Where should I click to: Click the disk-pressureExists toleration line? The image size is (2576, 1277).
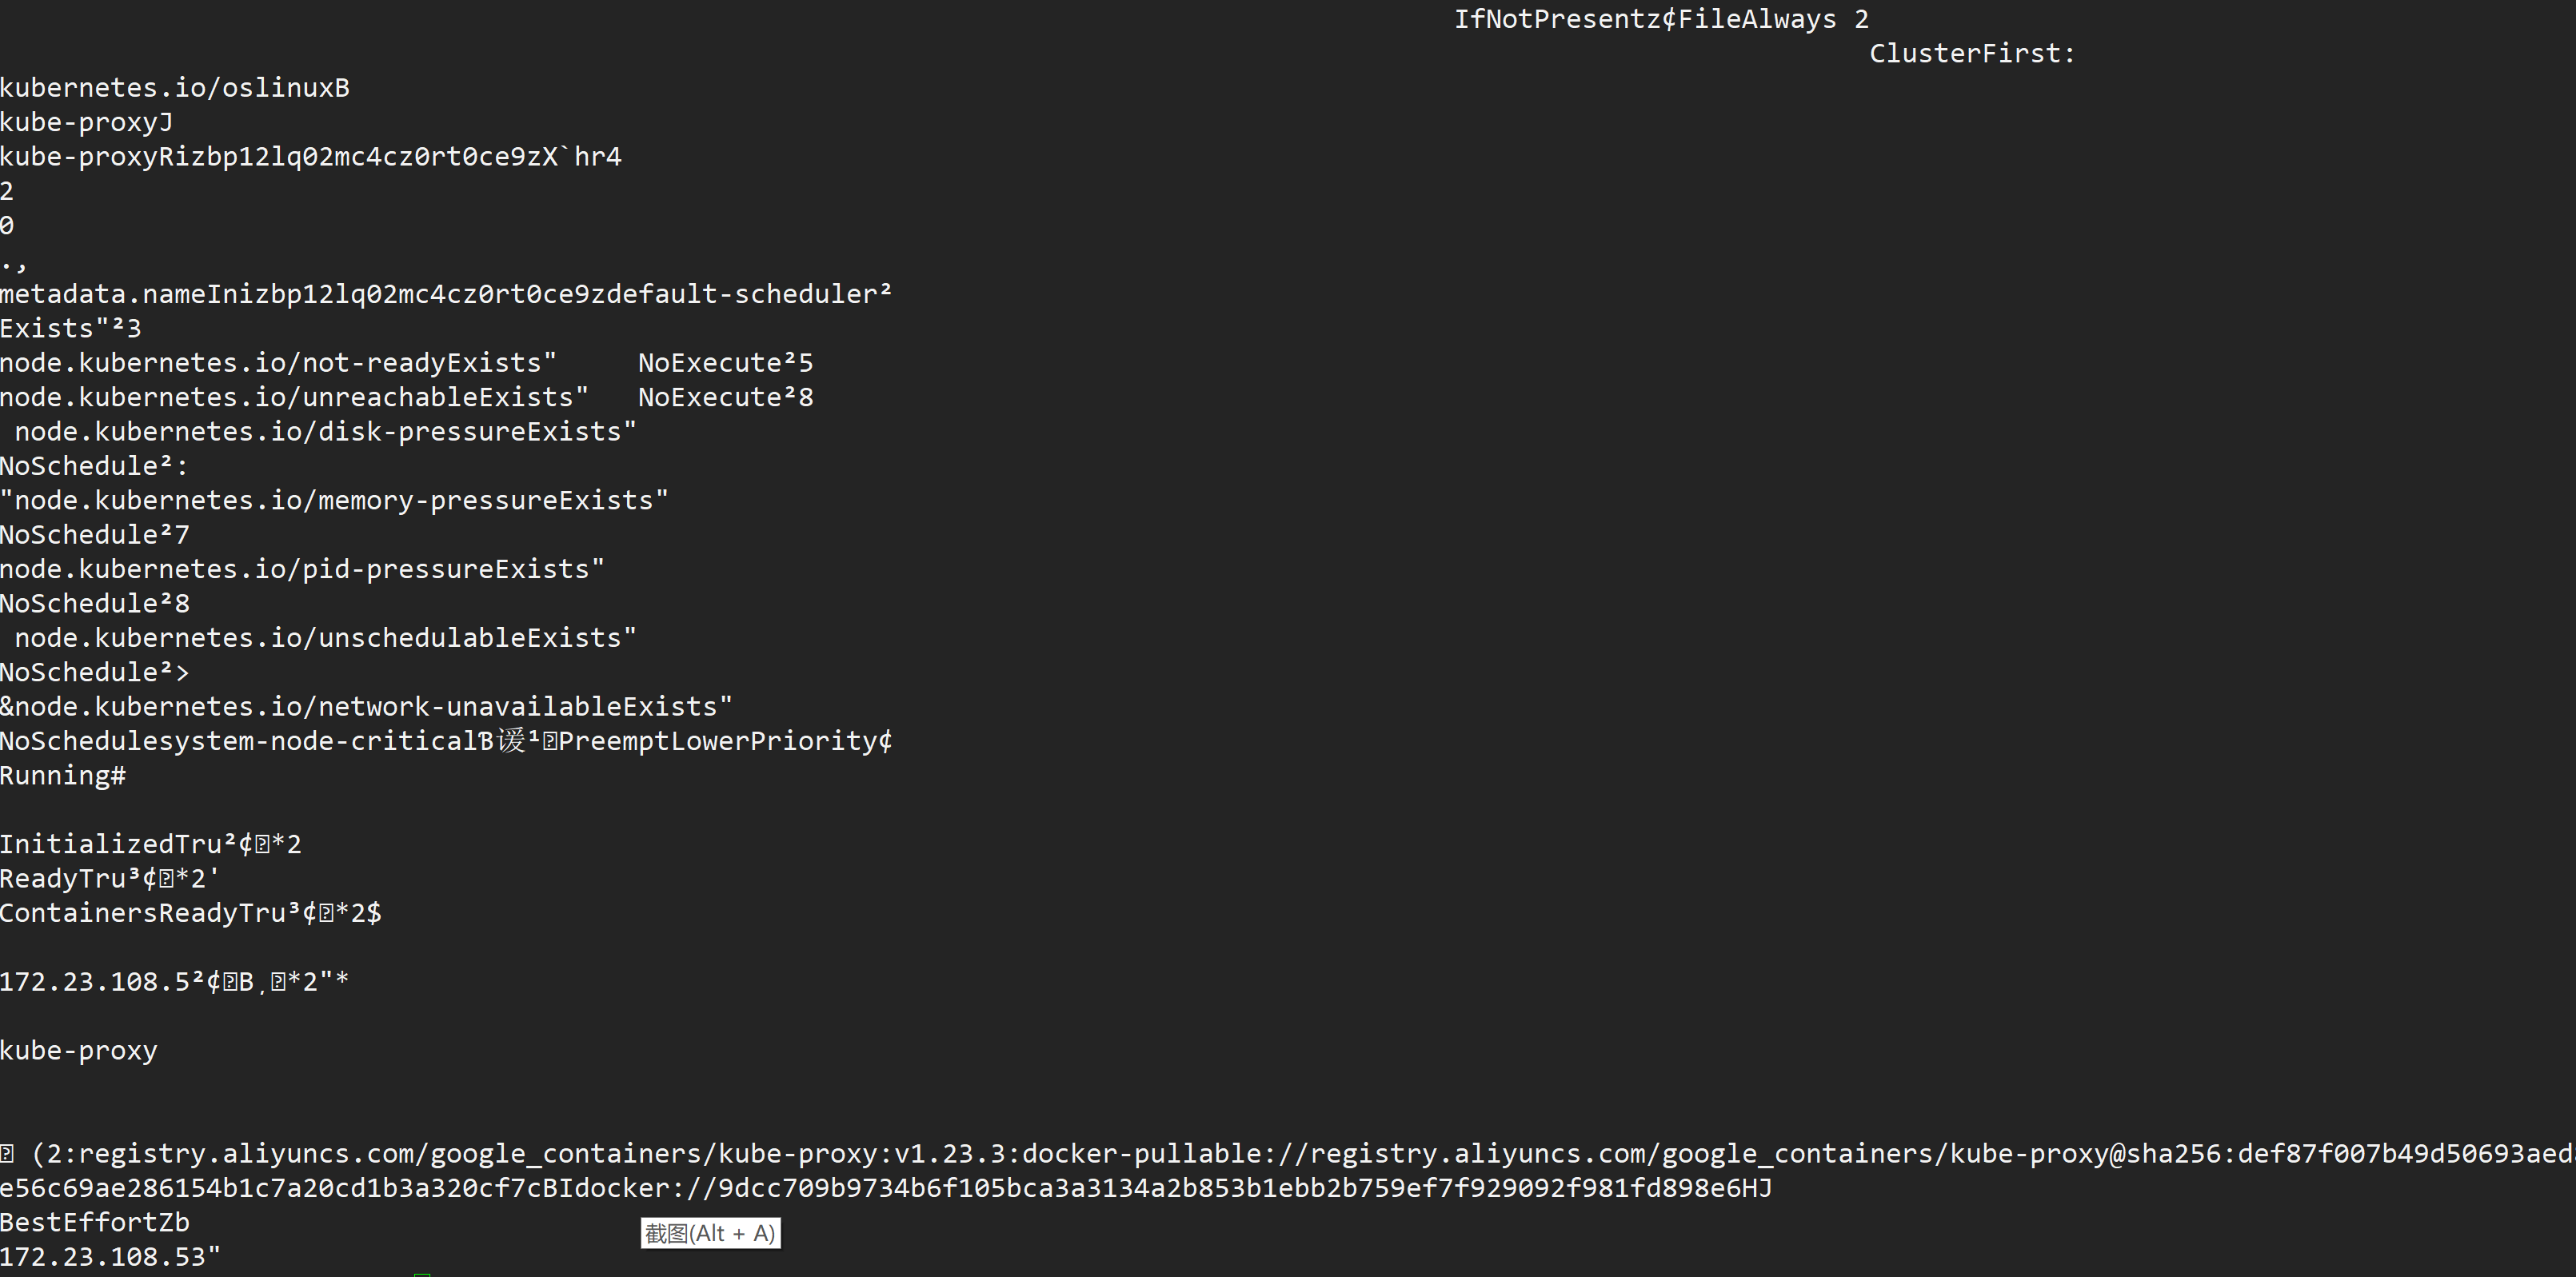[325, 432]
